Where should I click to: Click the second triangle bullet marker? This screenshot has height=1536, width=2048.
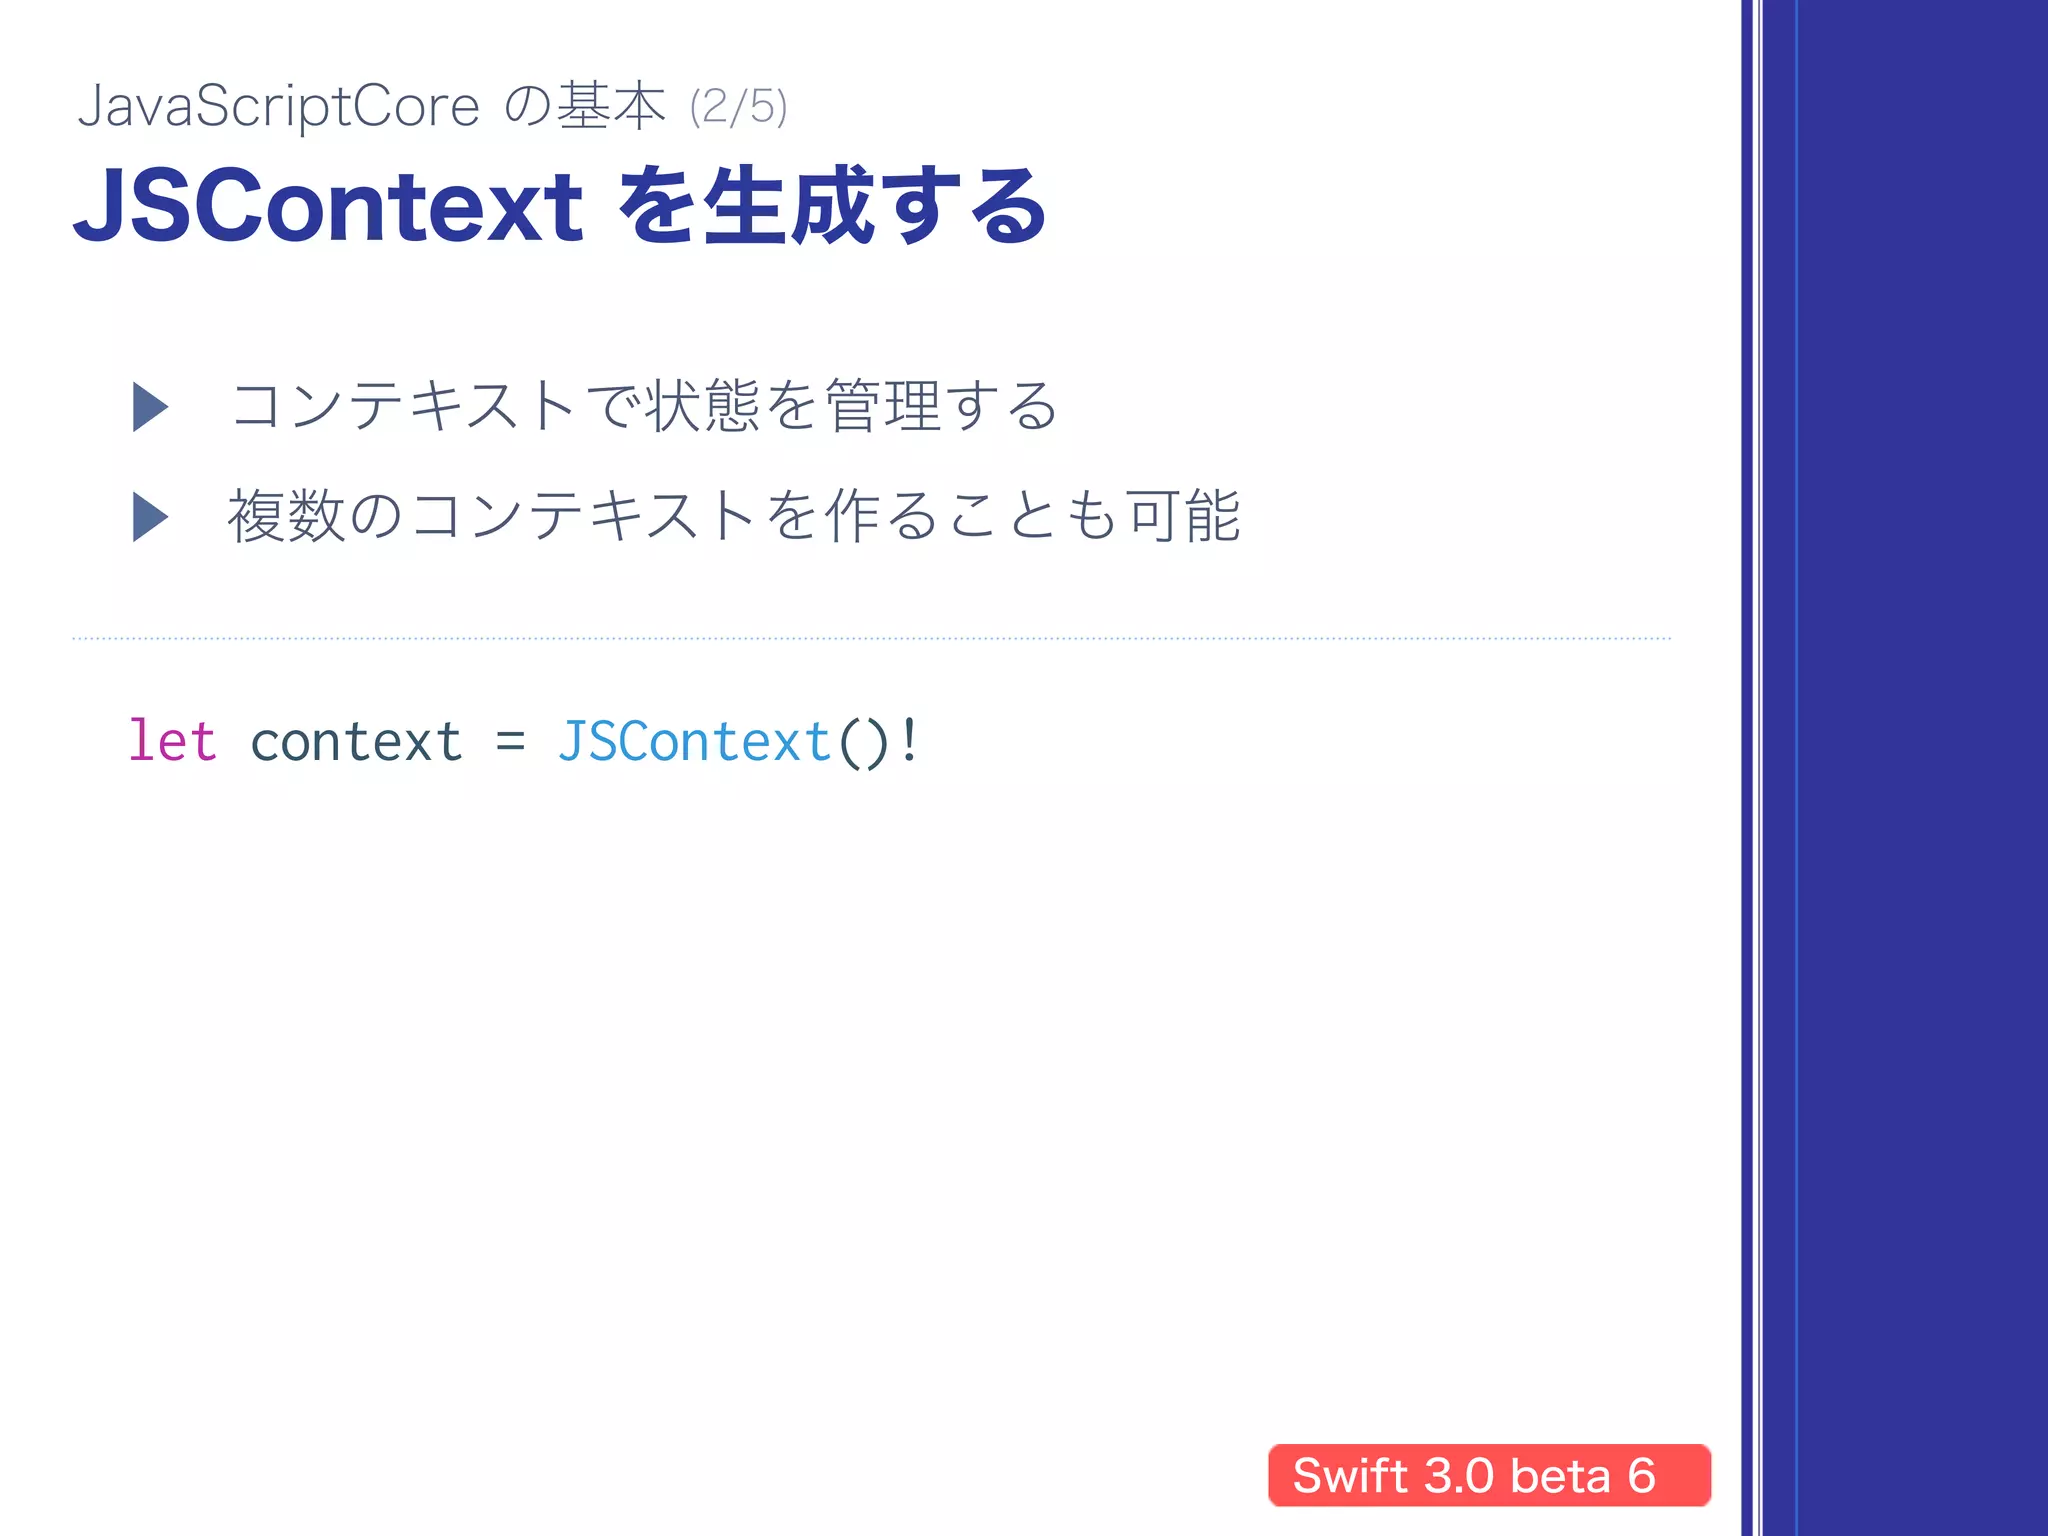[x=150, y=517]
